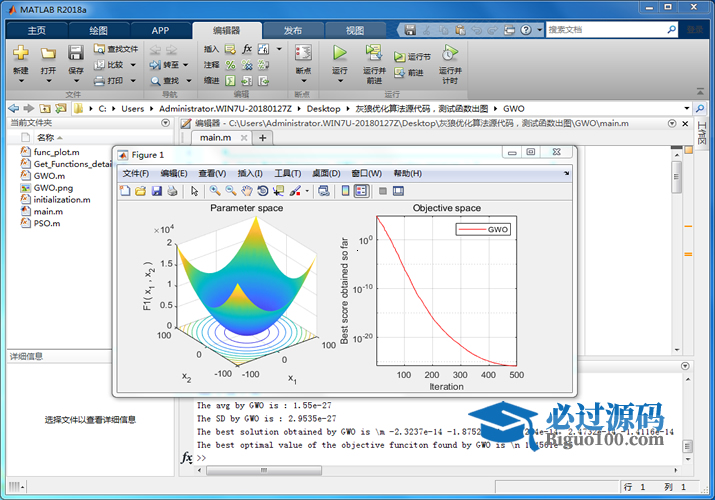Image resolution: width=715 pixels, height=500 pixels.
Task: Click the smart indent icon in 缩进 row
Action: (230, 81)
